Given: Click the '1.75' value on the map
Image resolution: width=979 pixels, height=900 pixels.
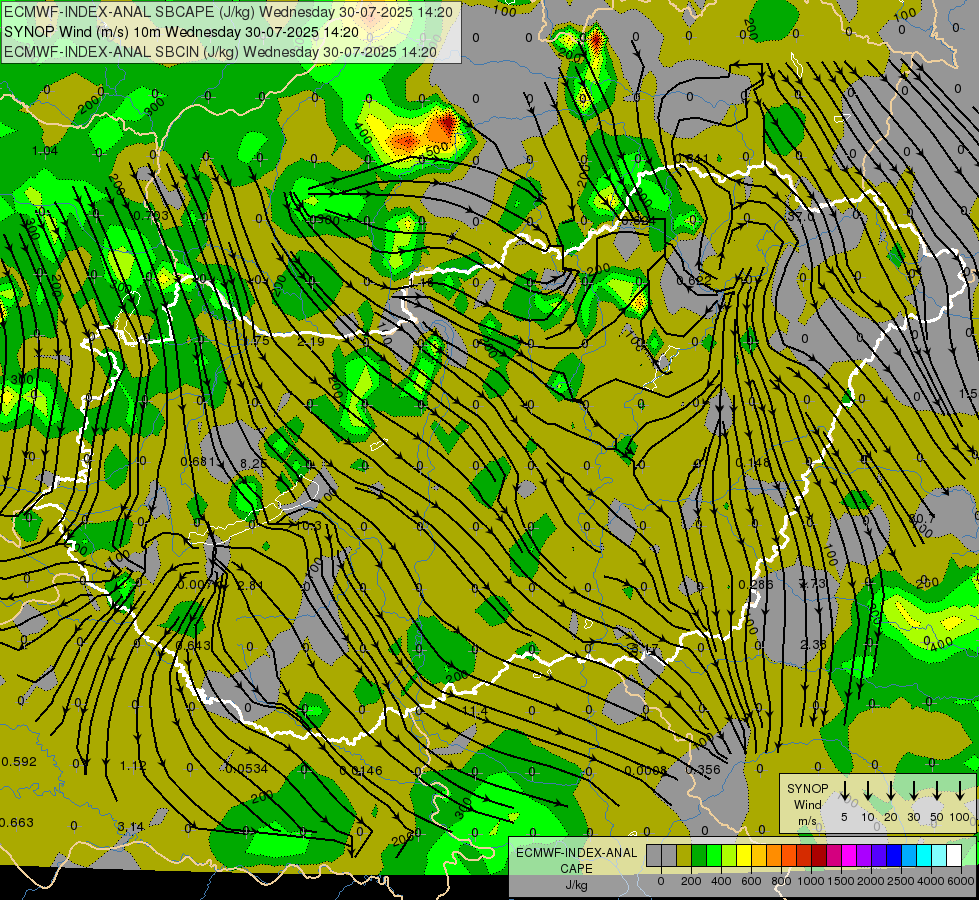Looking at the screenshot, I should 257,341.
